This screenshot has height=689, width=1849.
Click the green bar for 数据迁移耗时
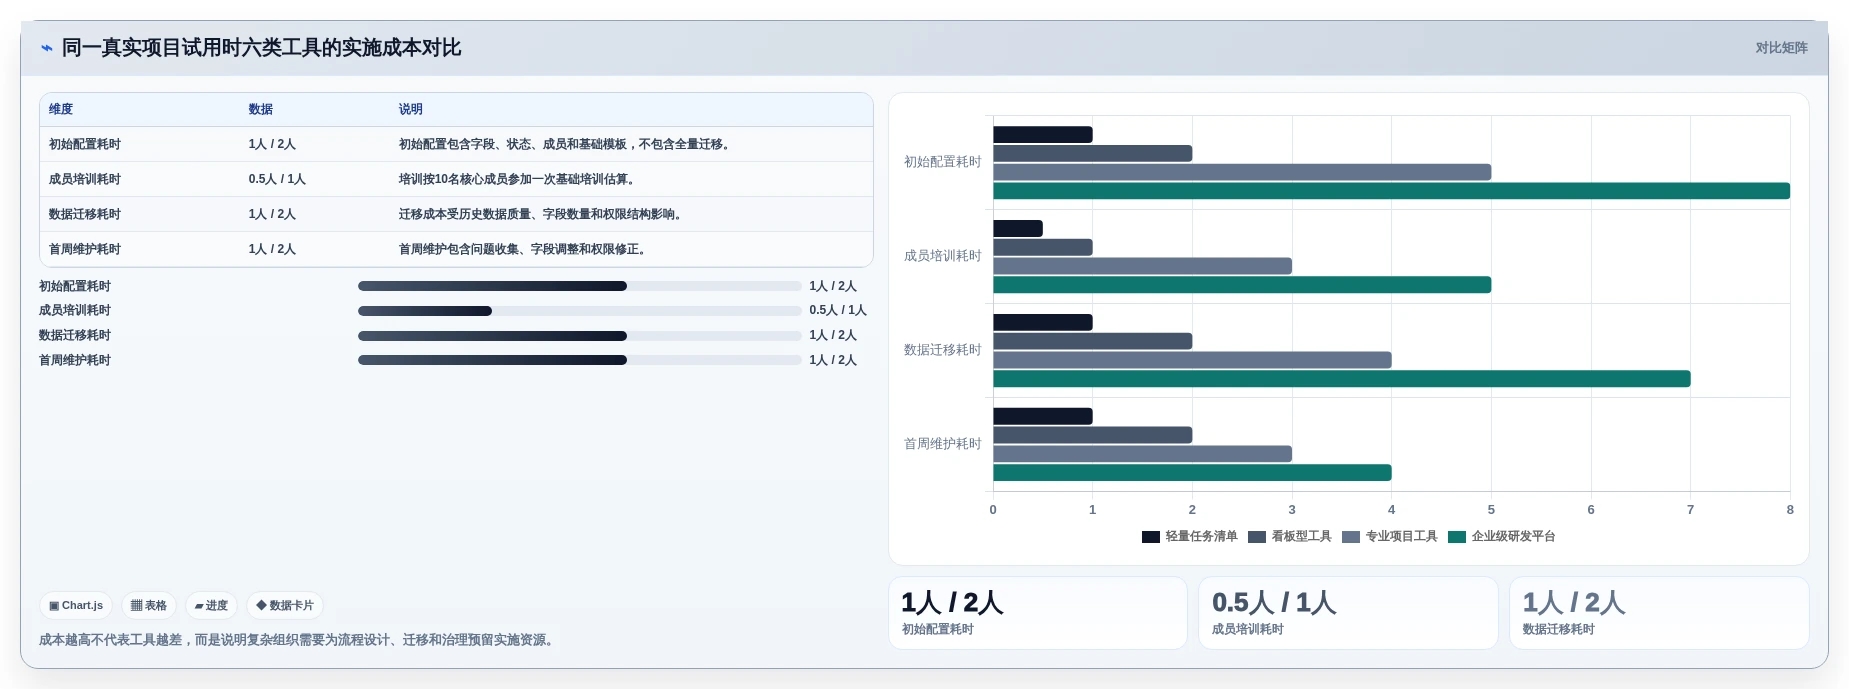[1342, 379]
